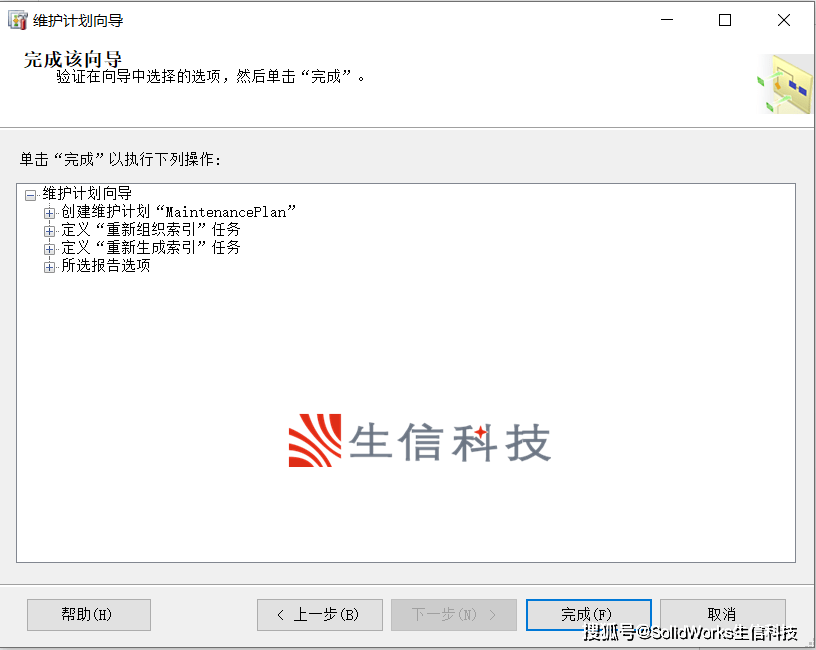Select the 定义"重新生成索引"任务 item
The width and height of the screenshot is (816, 650).
(x=151, y=247)
